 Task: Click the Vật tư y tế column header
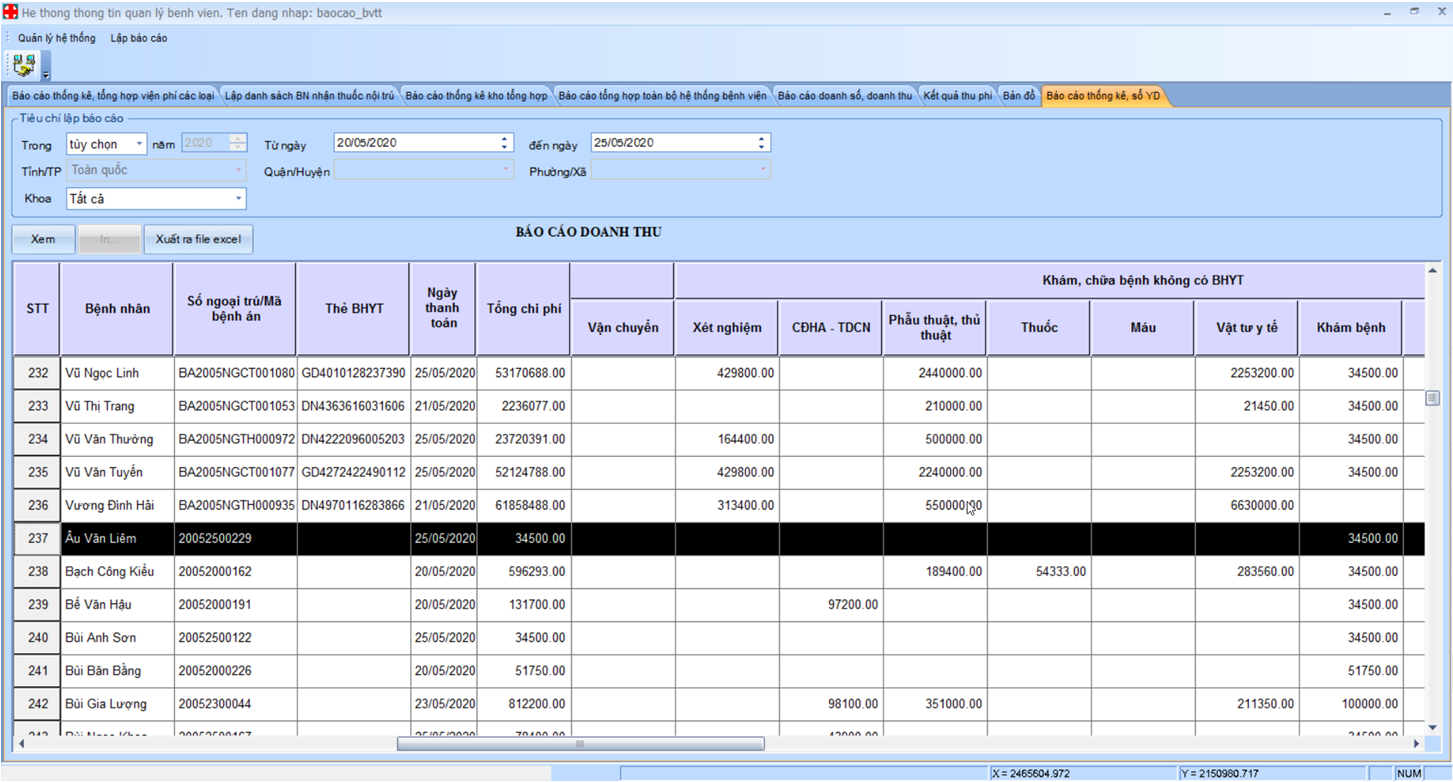pyautogui.click(x=1246, y=328)
